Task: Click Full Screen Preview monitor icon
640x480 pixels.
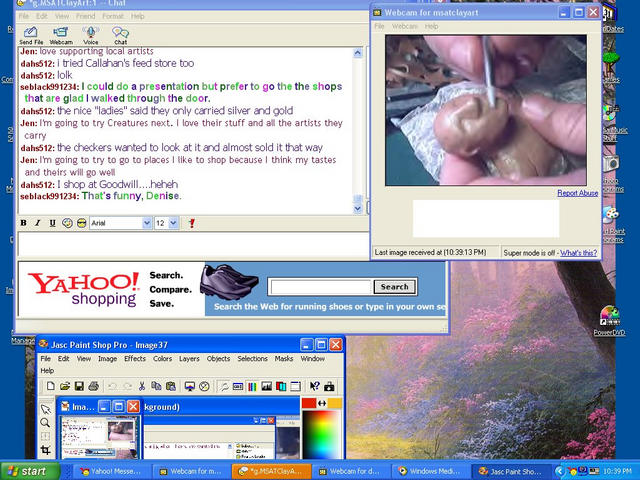Action: pyautogui.click(x=190, y=386)
